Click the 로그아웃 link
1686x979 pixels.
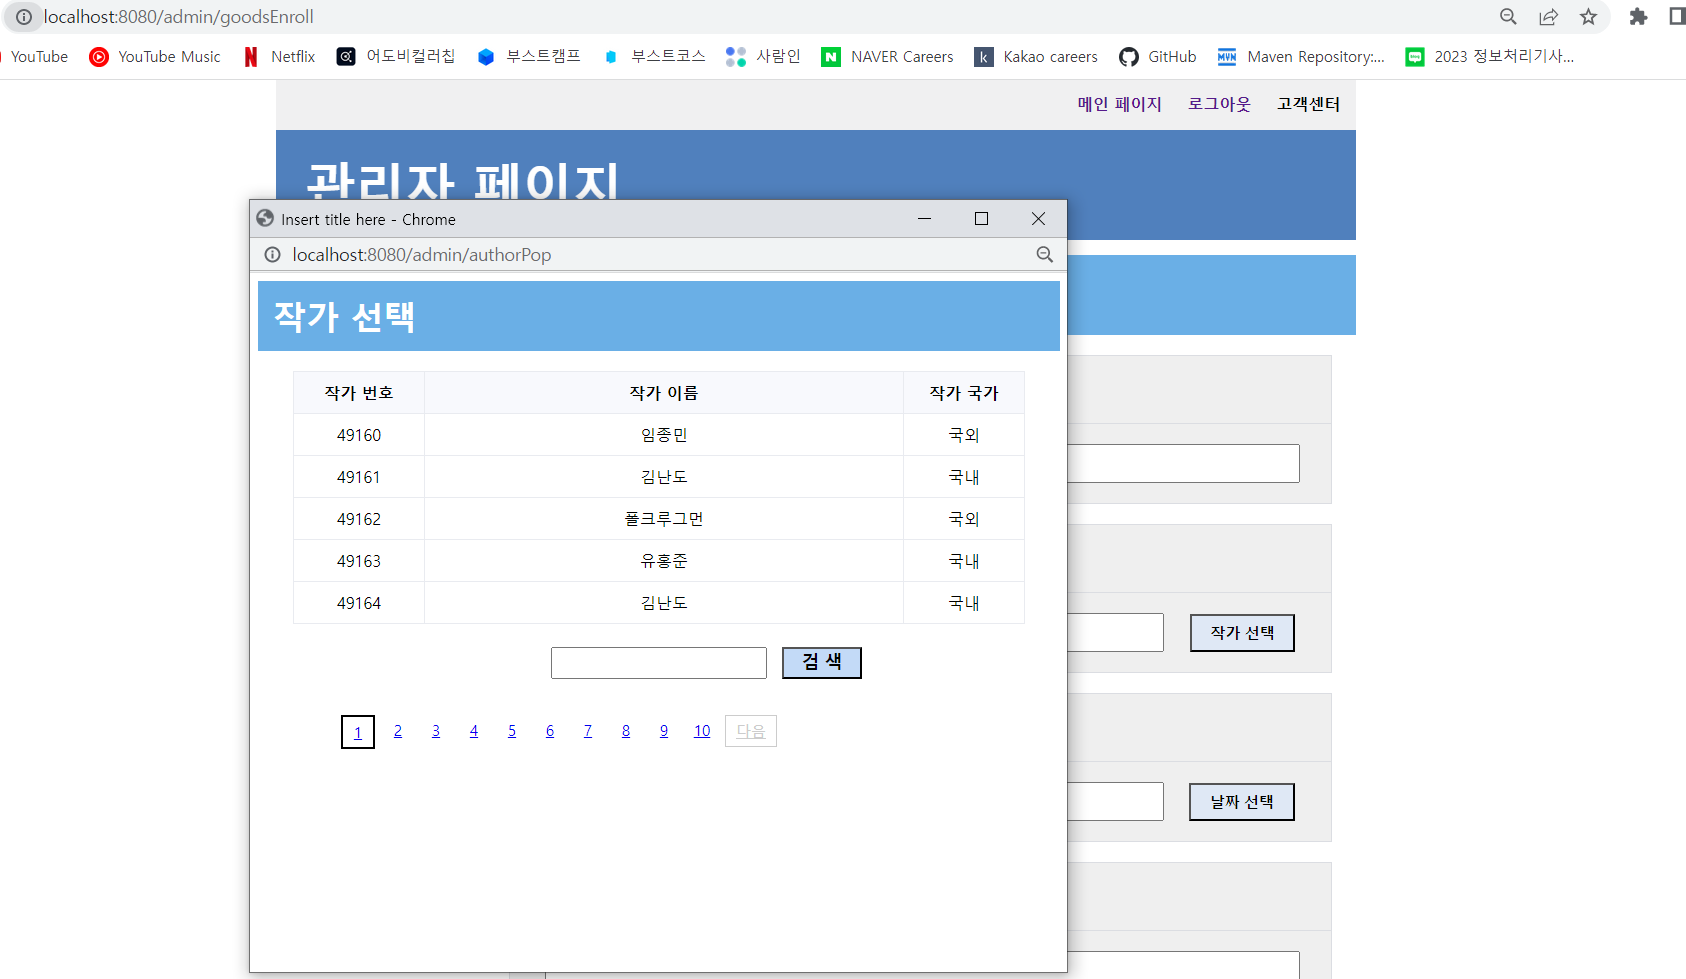1219,104
